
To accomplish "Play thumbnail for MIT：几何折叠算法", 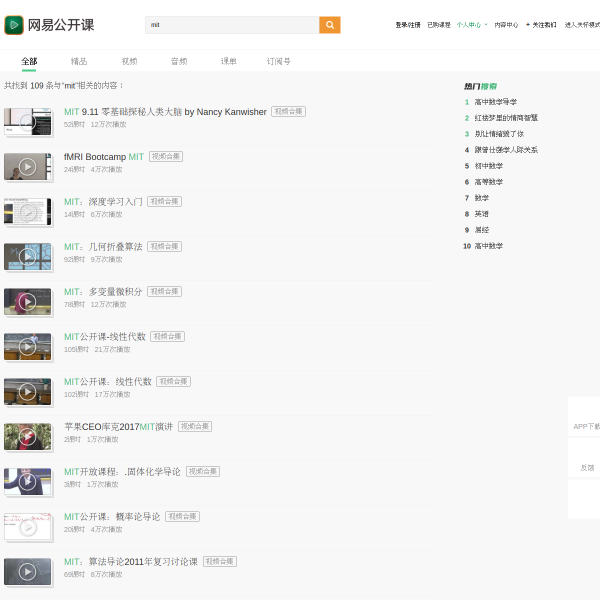I will [x=28, y=257].
